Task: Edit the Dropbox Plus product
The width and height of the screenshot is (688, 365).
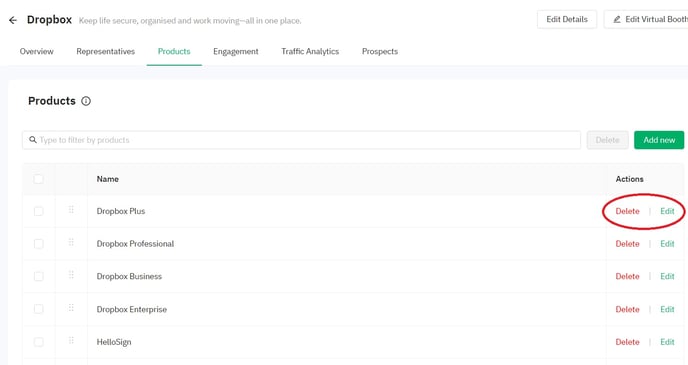Action: tap(667, 211)
